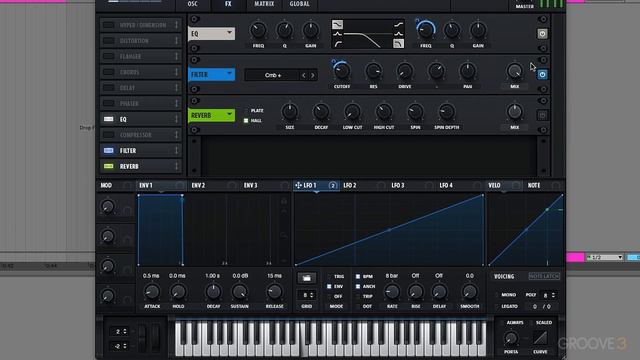This screenshot has width=640, height=360.
Task: Open the FILTER effect type dropdown
Action: point(211,75)
